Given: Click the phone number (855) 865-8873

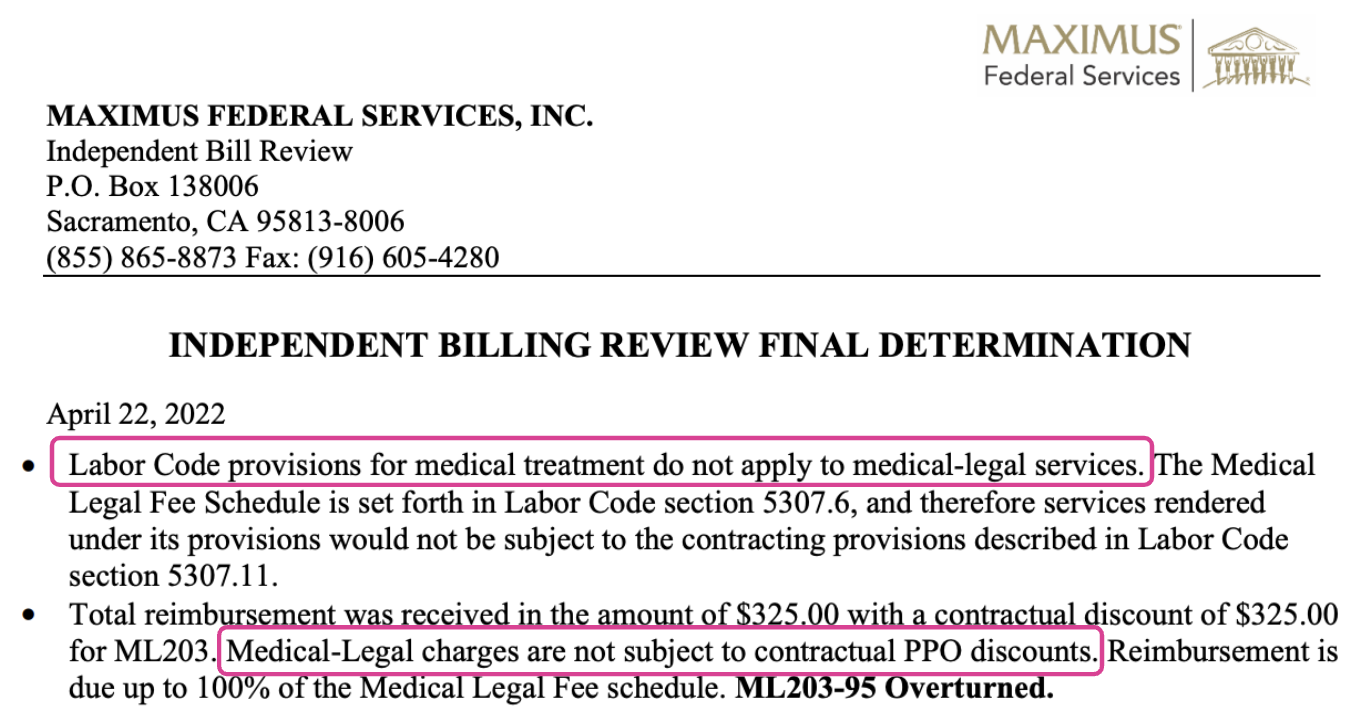Looking at the screenshot, I should point(138,258).
